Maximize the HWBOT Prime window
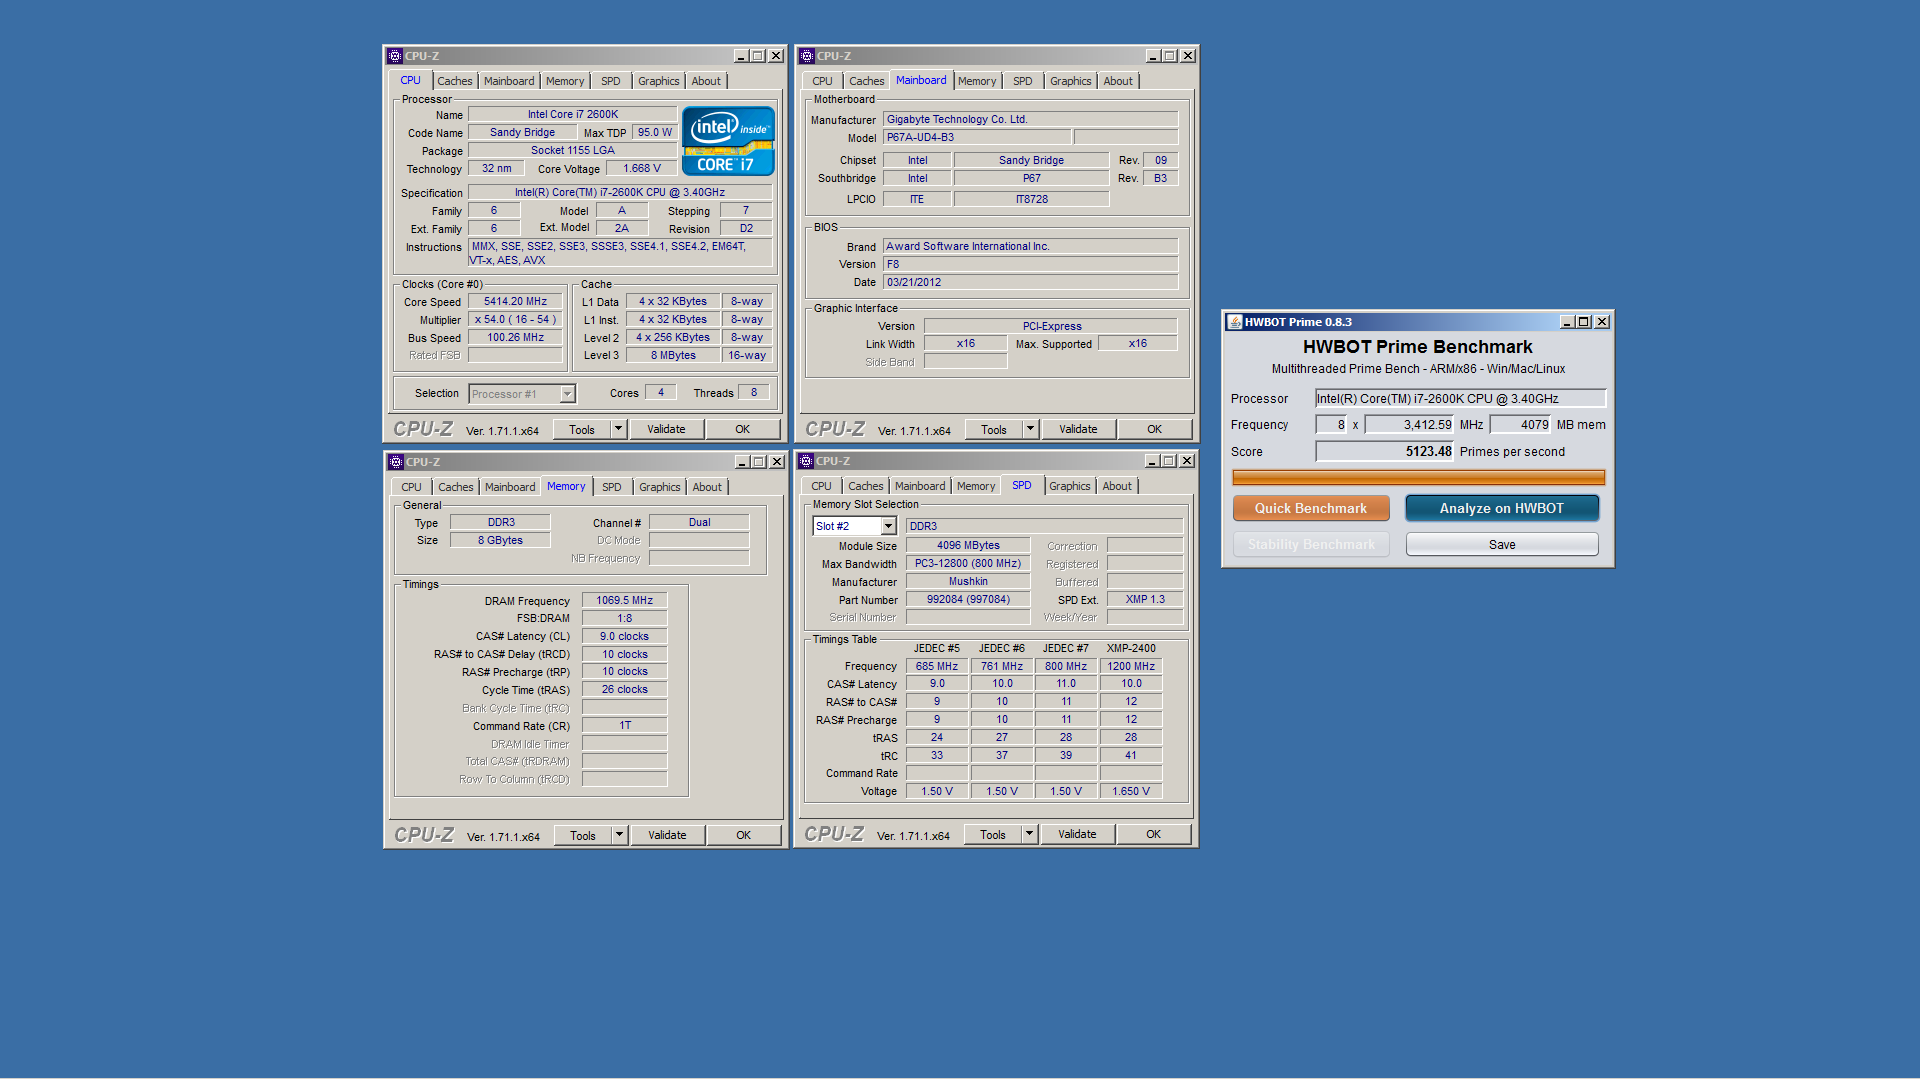Viewport: 1920px width, 1080px height. click(1584, 322)
